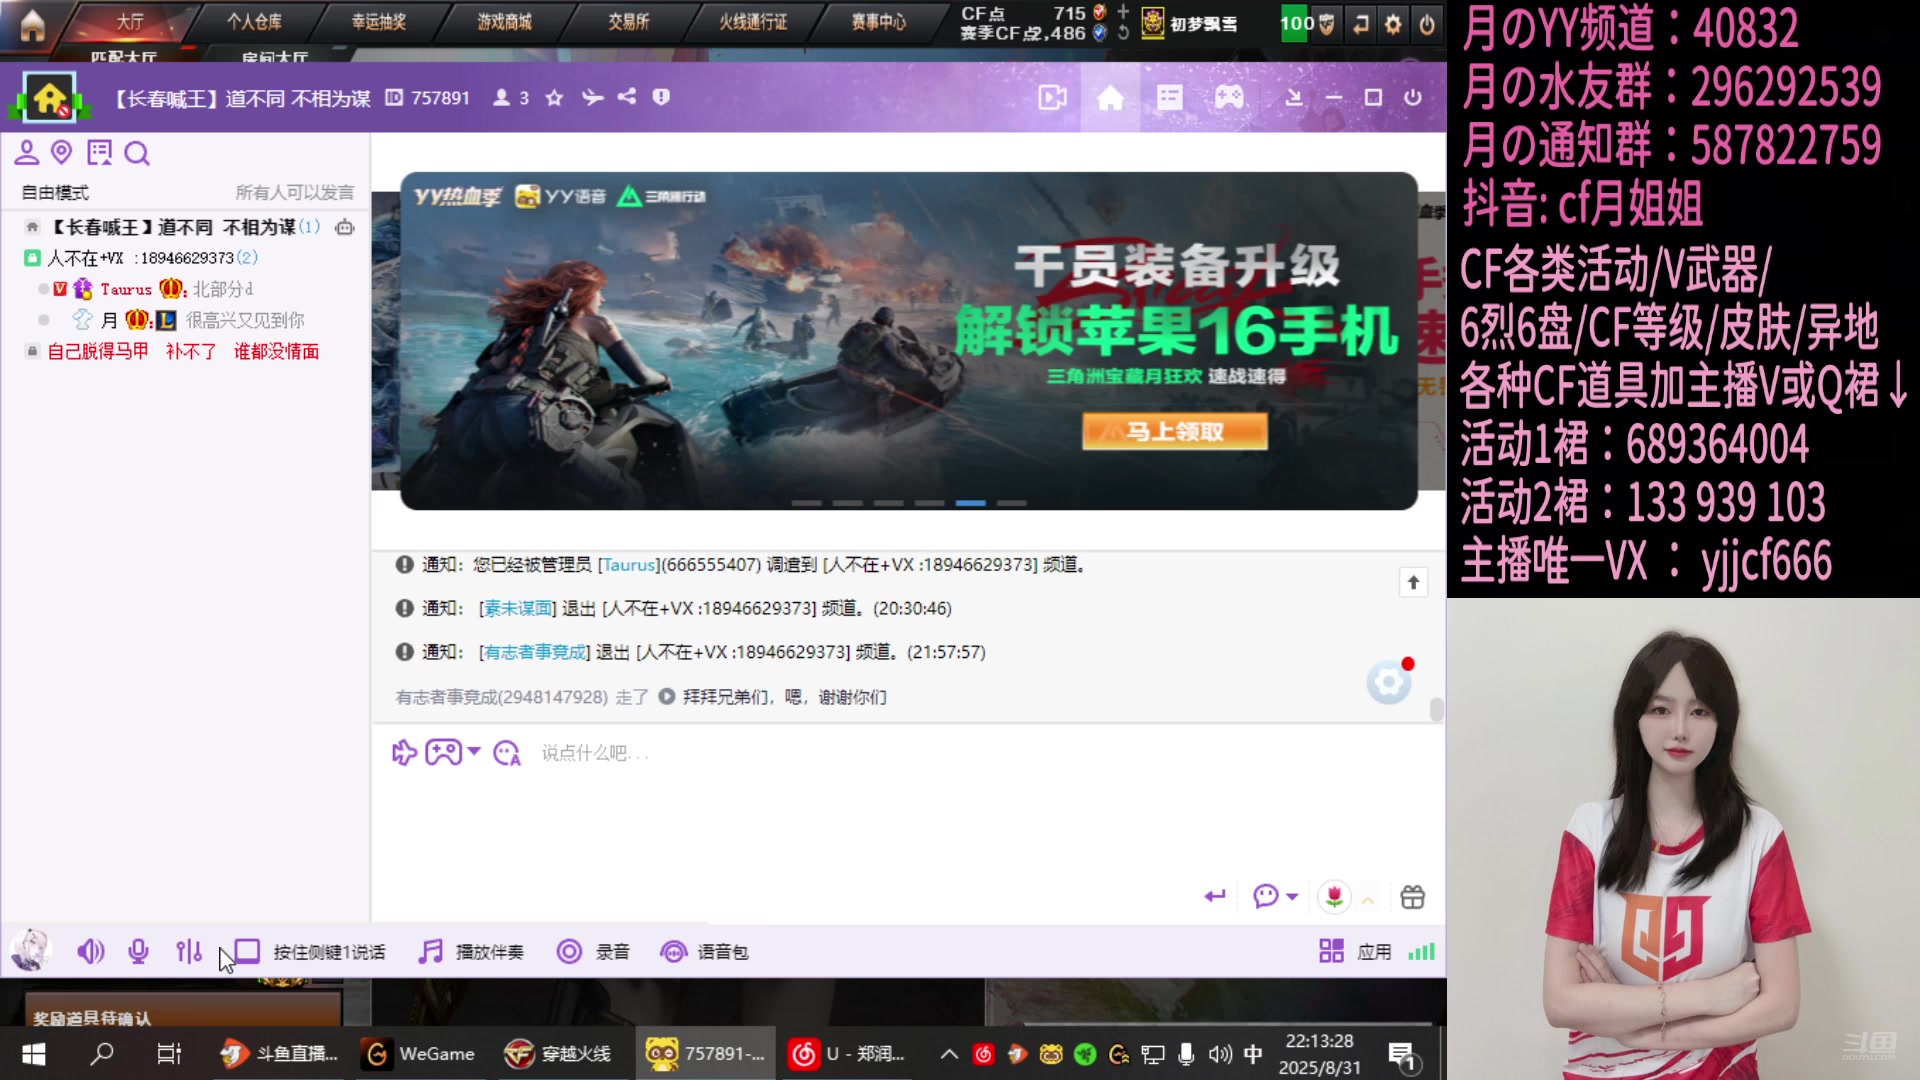Click the robot icon beside root channel

pyautogui.click(x=345, y=227)
